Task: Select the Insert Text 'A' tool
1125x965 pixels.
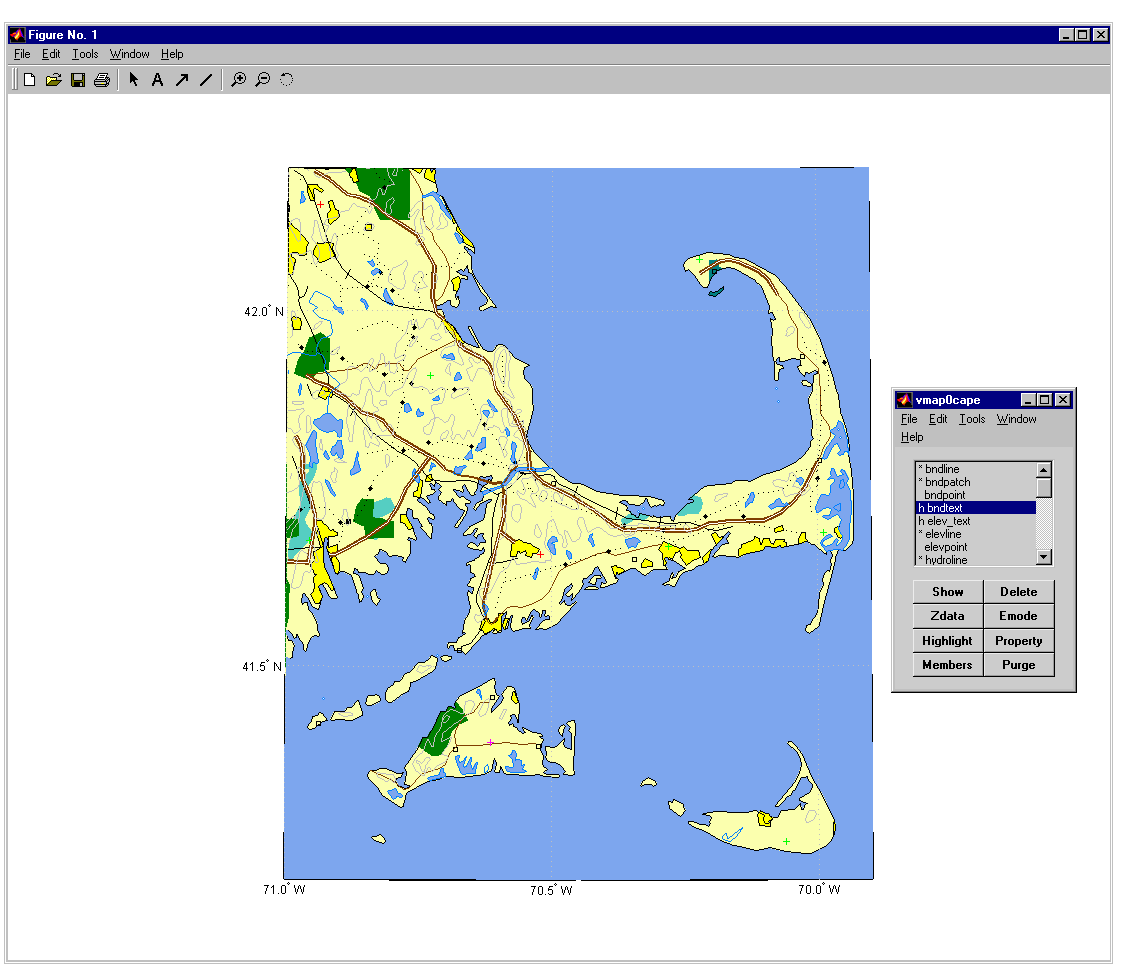Action: (157, 80)
